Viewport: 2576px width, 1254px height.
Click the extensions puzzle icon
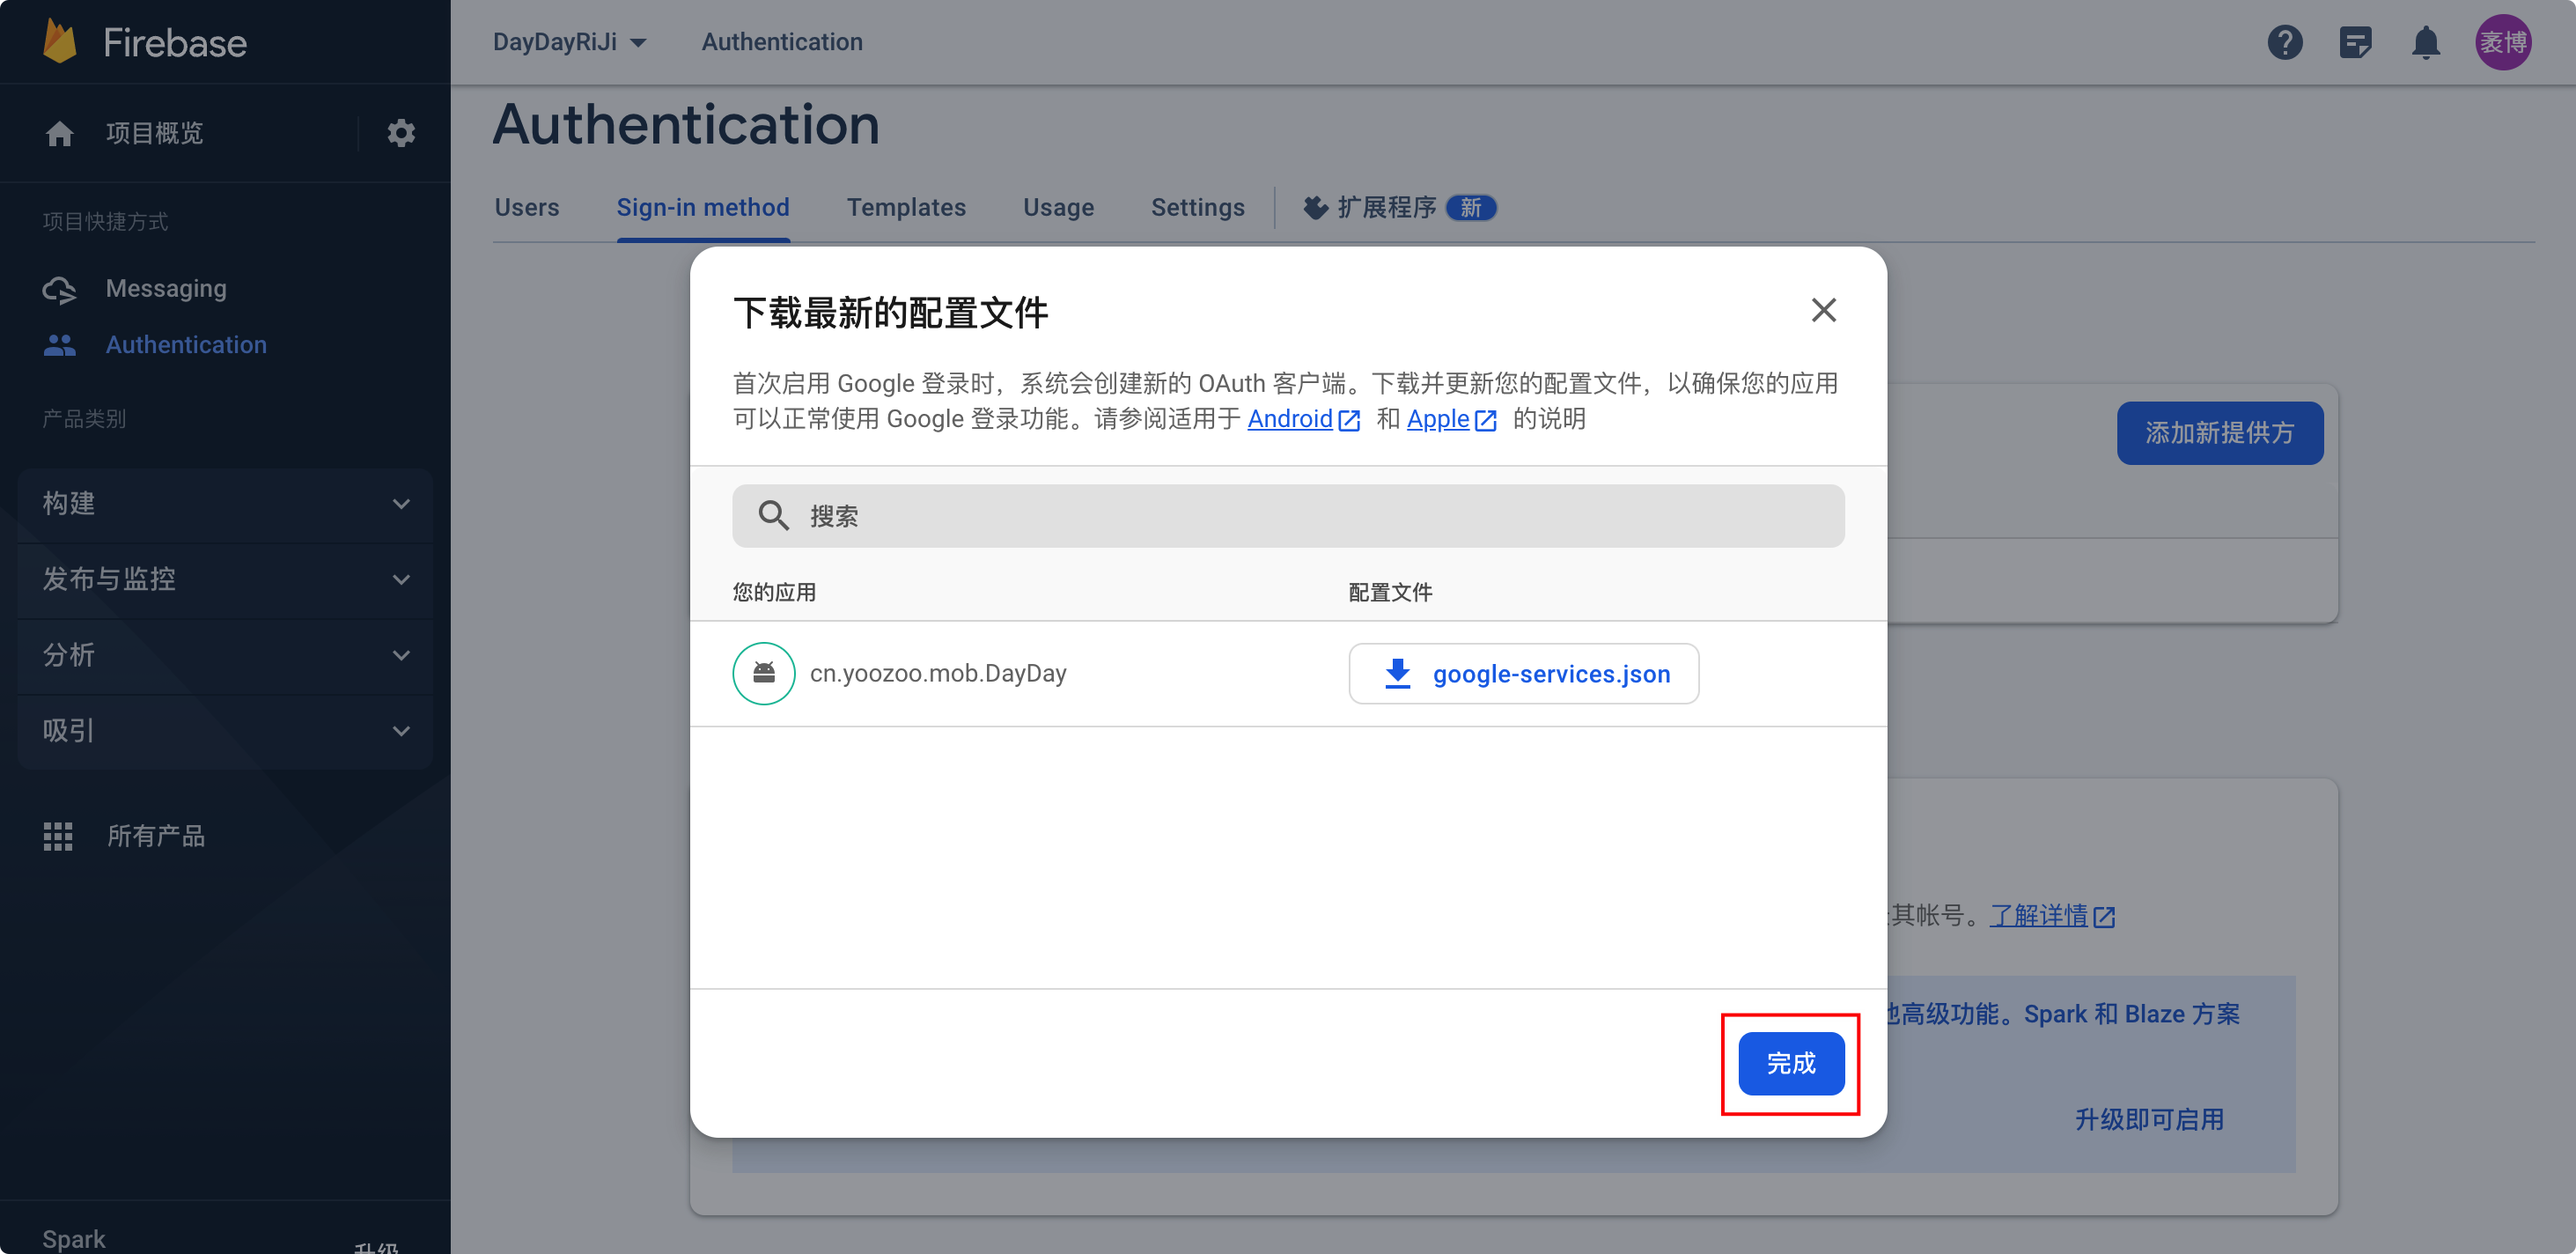[x=1316, y=207]
